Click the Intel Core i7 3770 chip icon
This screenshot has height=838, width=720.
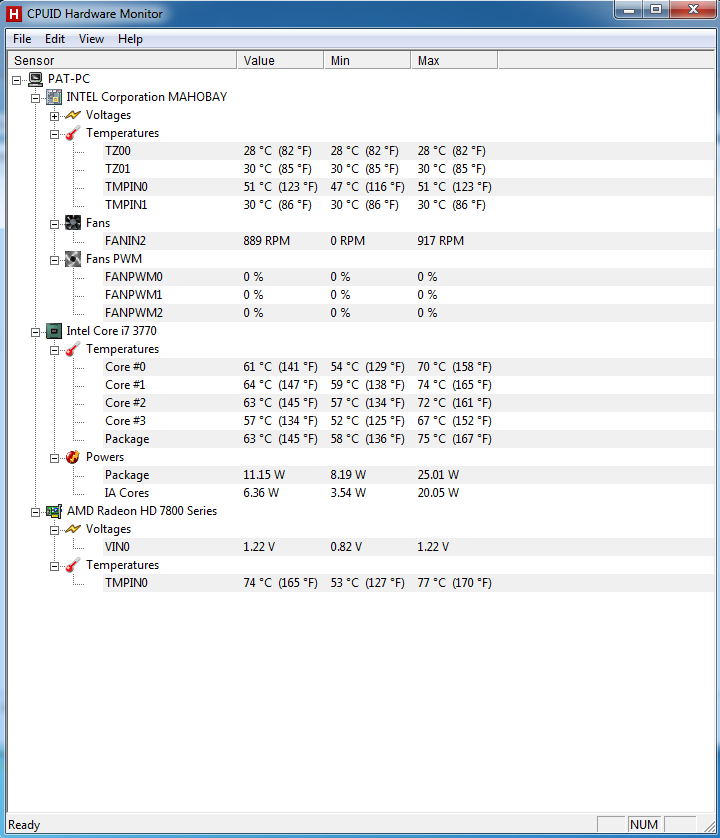point(54,331)
